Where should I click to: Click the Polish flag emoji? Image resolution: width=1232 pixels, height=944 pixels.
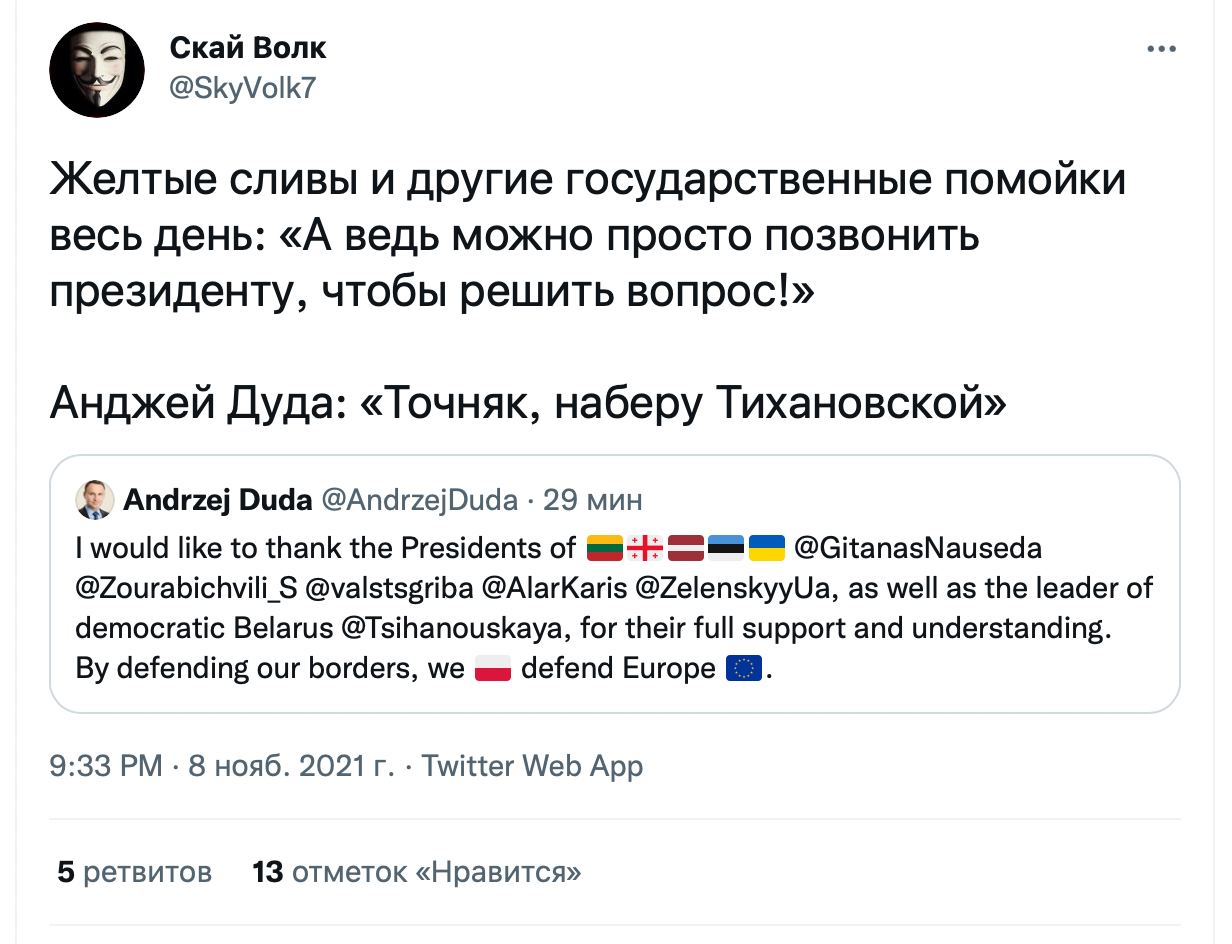click(492, 668)
